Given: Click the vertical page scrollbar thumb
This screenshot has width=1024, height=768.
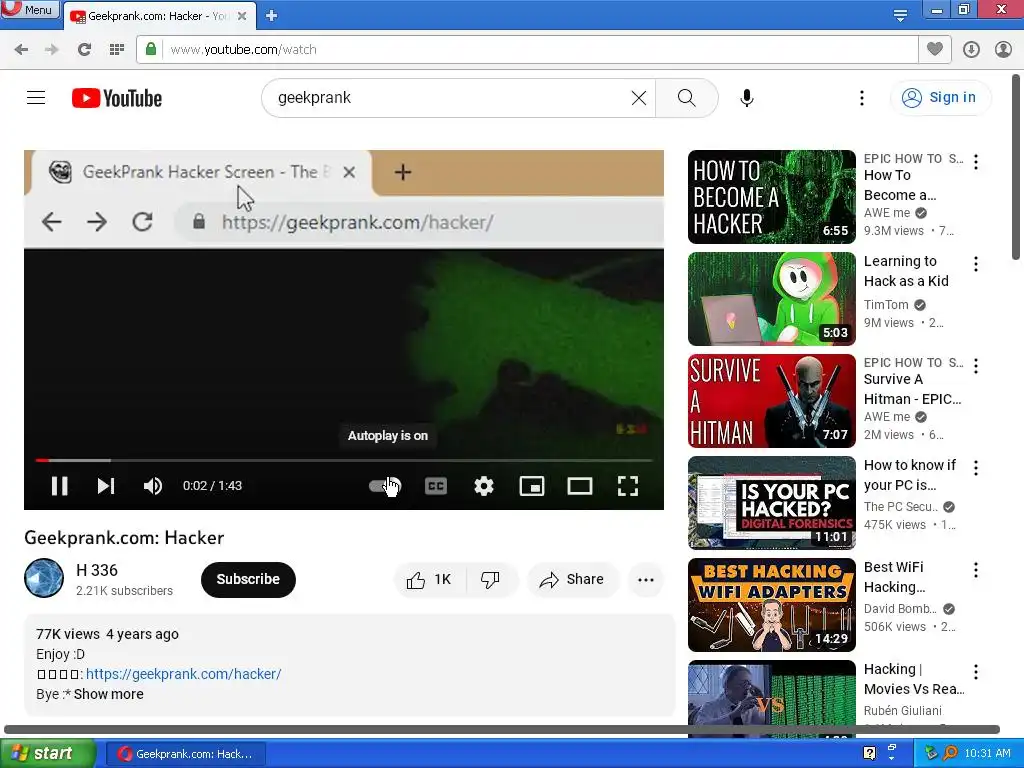Looking at the screenshot, I should pyautogui.click(x=1016, y=167).
